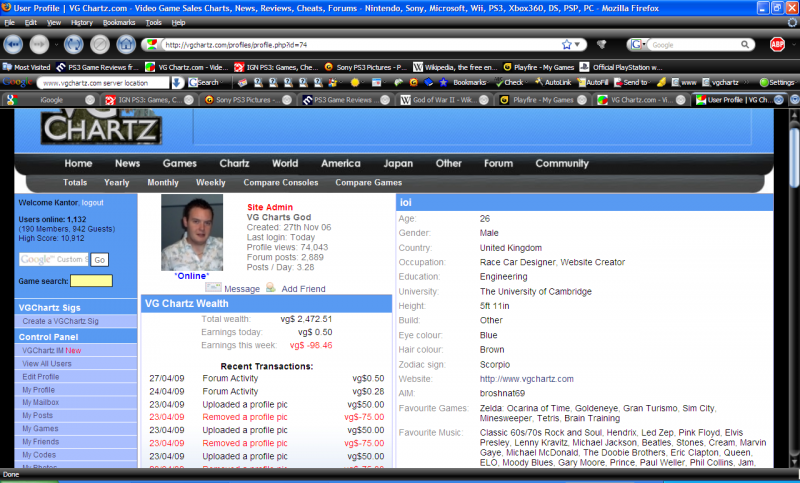The width and height of the screenshot is (800, 483).
Task: Click Japan in the site navigation
Action: [x=398, y=164]
